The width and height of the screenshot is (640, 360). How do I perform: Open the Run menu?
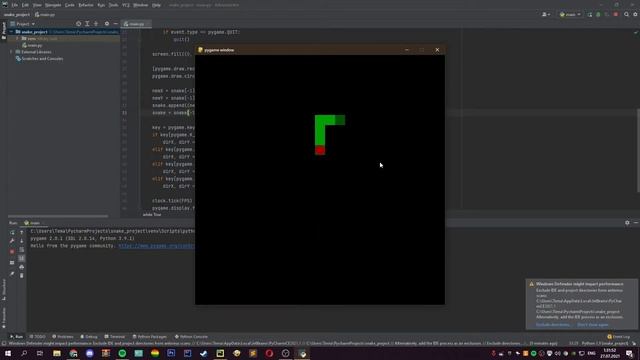pyautogui.click(x=101, y=5)
